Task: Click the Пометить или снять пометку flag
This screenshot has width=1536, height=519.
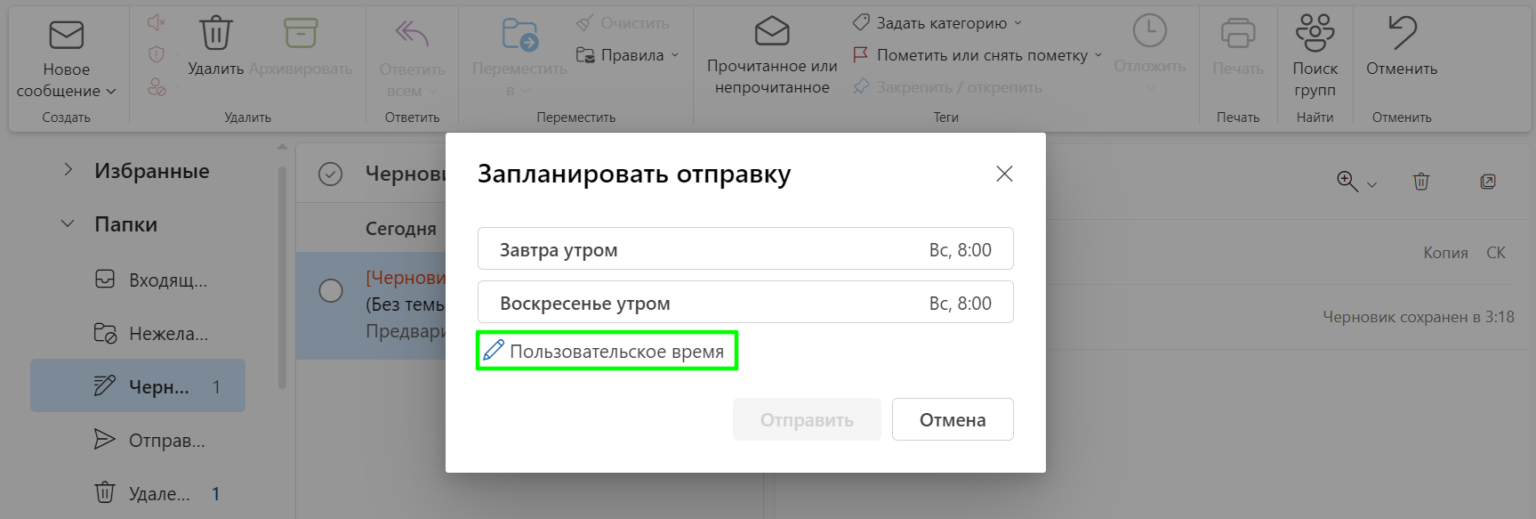Action: tap(860, 55)
